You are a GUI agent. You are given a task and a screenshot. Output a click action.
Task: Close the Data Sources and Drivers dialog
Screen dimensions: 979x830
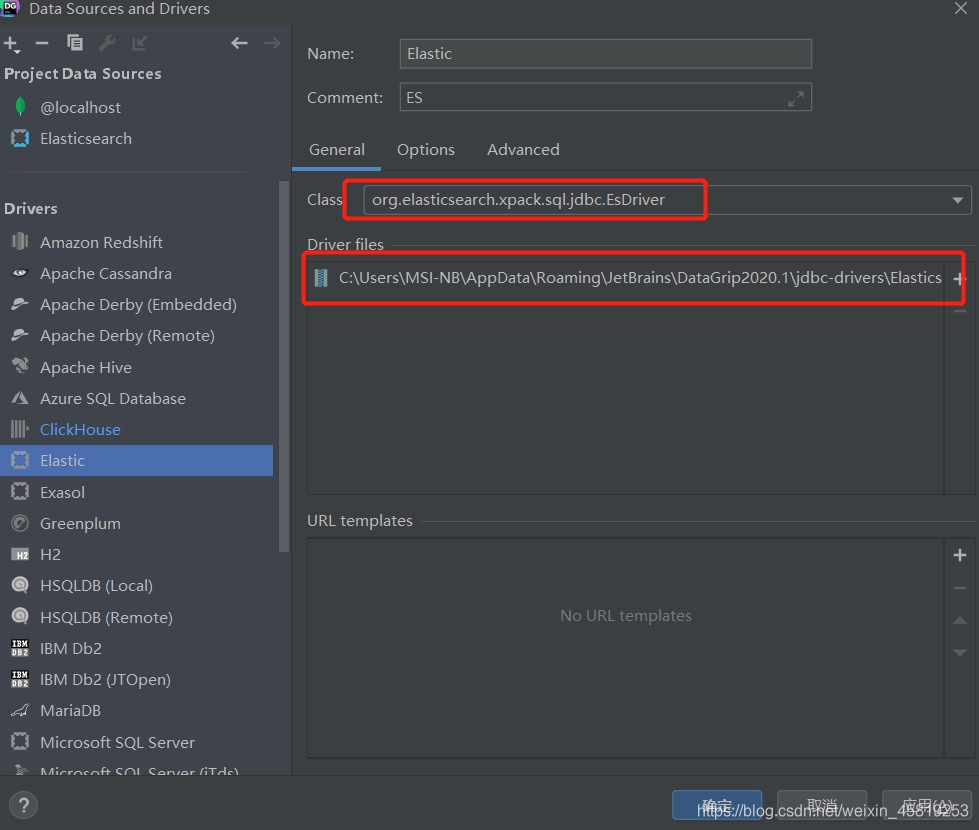click(x=961, y=9)
